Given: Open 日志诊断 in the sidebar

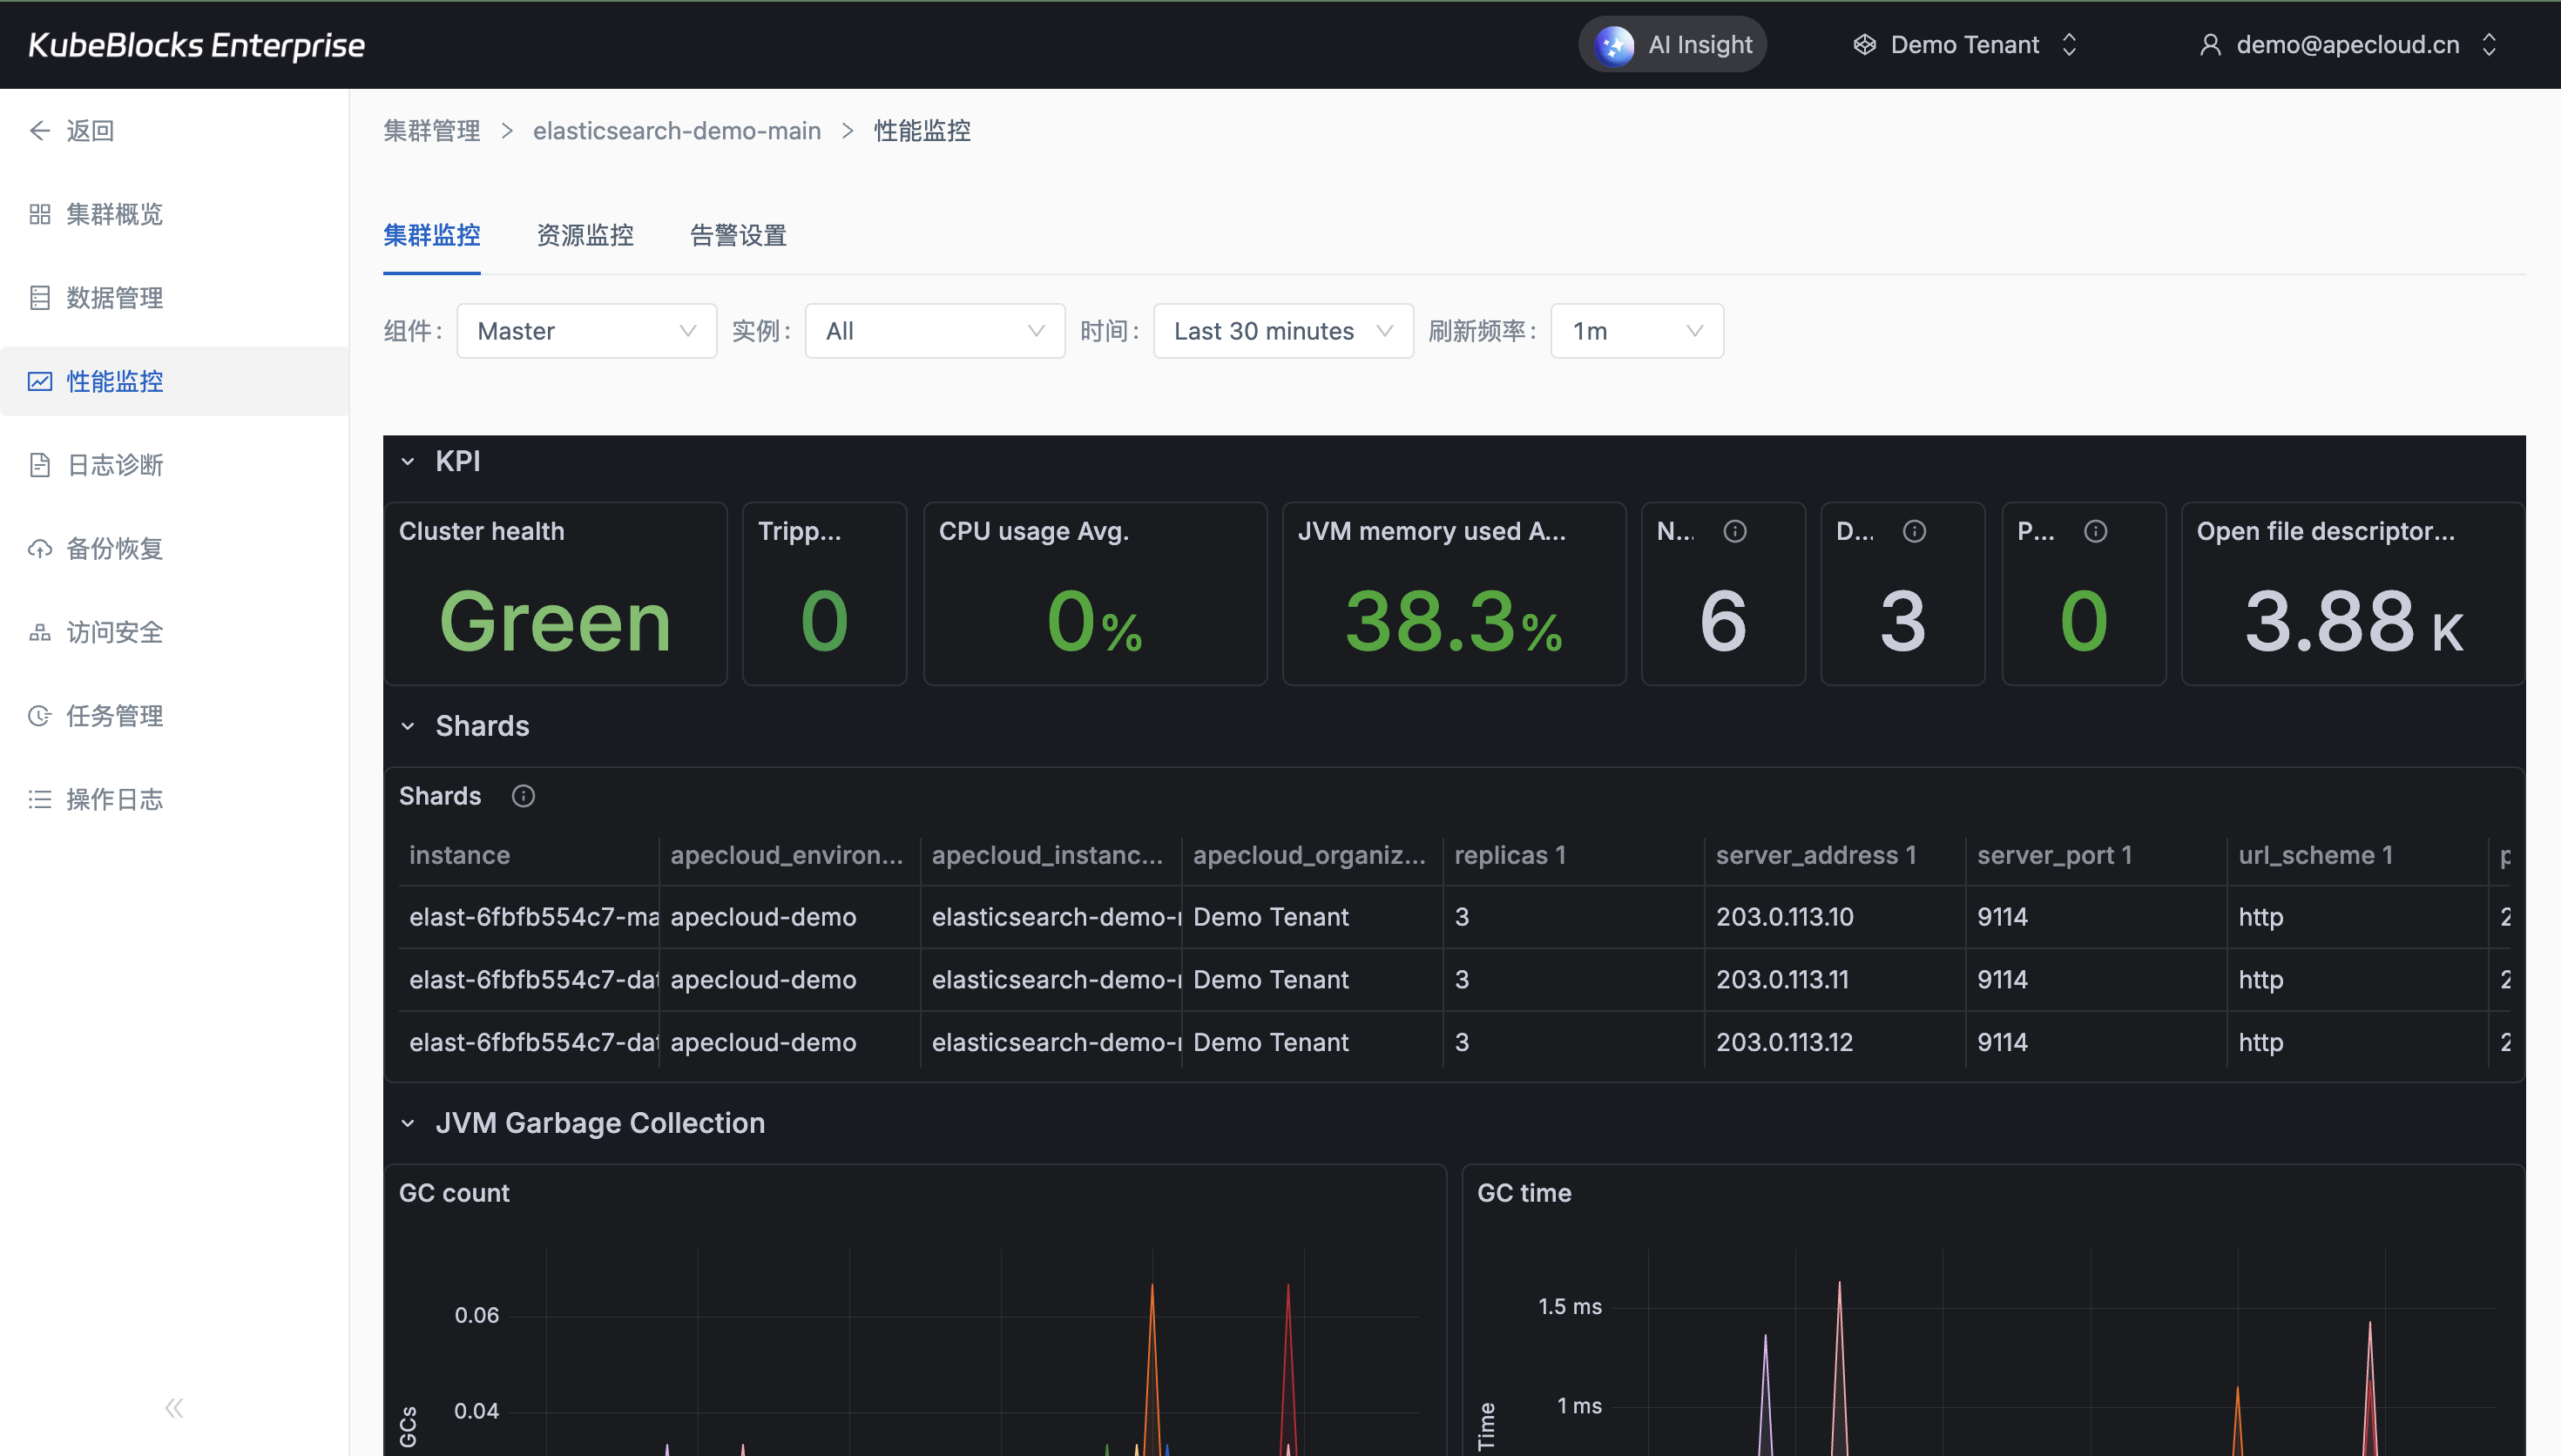Looking at the screenshot, I should click(x=114, y=465).
